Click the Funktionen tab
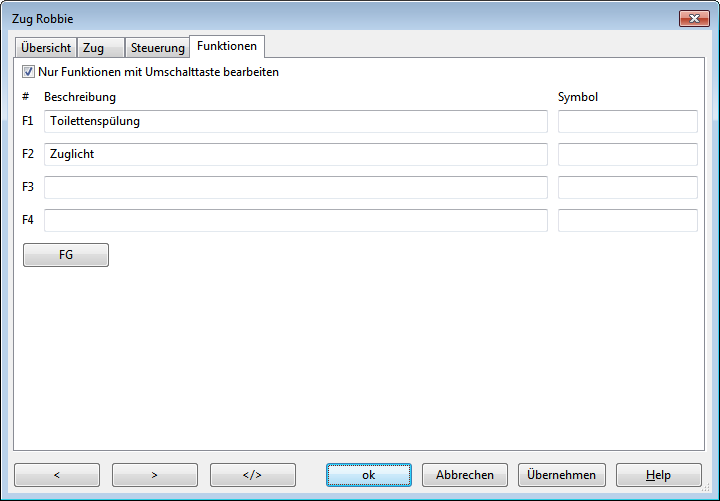 tap(227, 46)
